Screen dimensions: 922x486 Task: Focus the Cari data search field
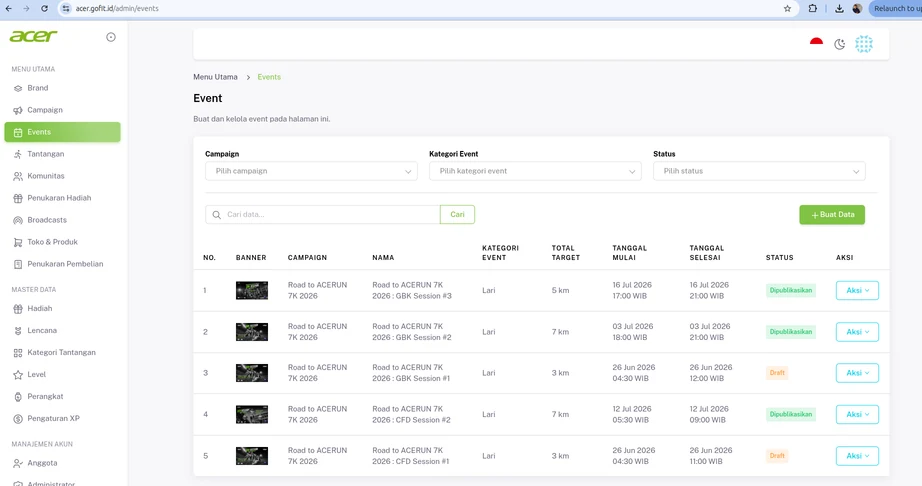click(322, 214)
